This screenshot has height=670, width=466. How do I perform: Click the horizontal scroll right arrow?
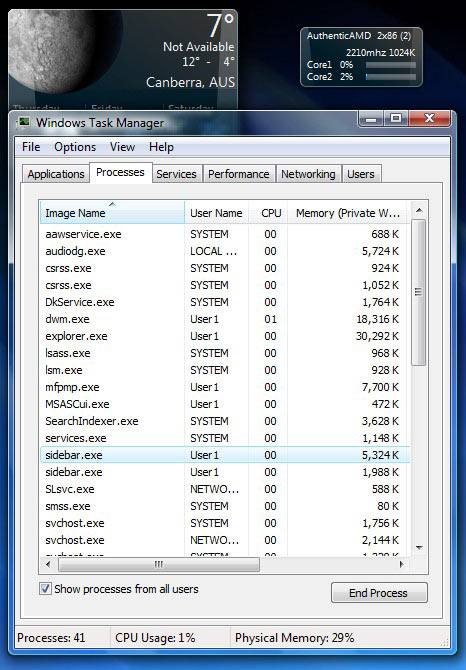(x=402, y=564)
